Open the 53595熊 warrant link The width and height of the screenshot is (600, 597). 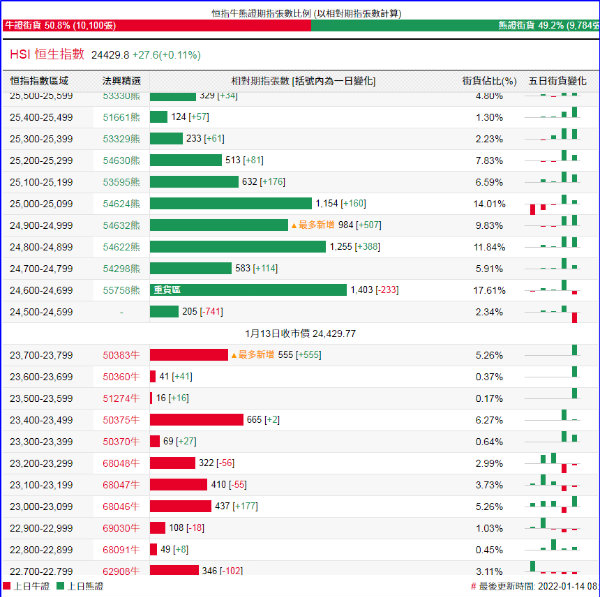coord(121,182)
